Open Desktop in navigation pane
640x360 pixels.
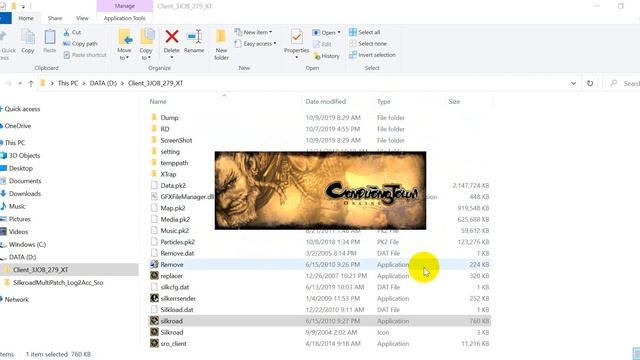[x=20, y=168]
